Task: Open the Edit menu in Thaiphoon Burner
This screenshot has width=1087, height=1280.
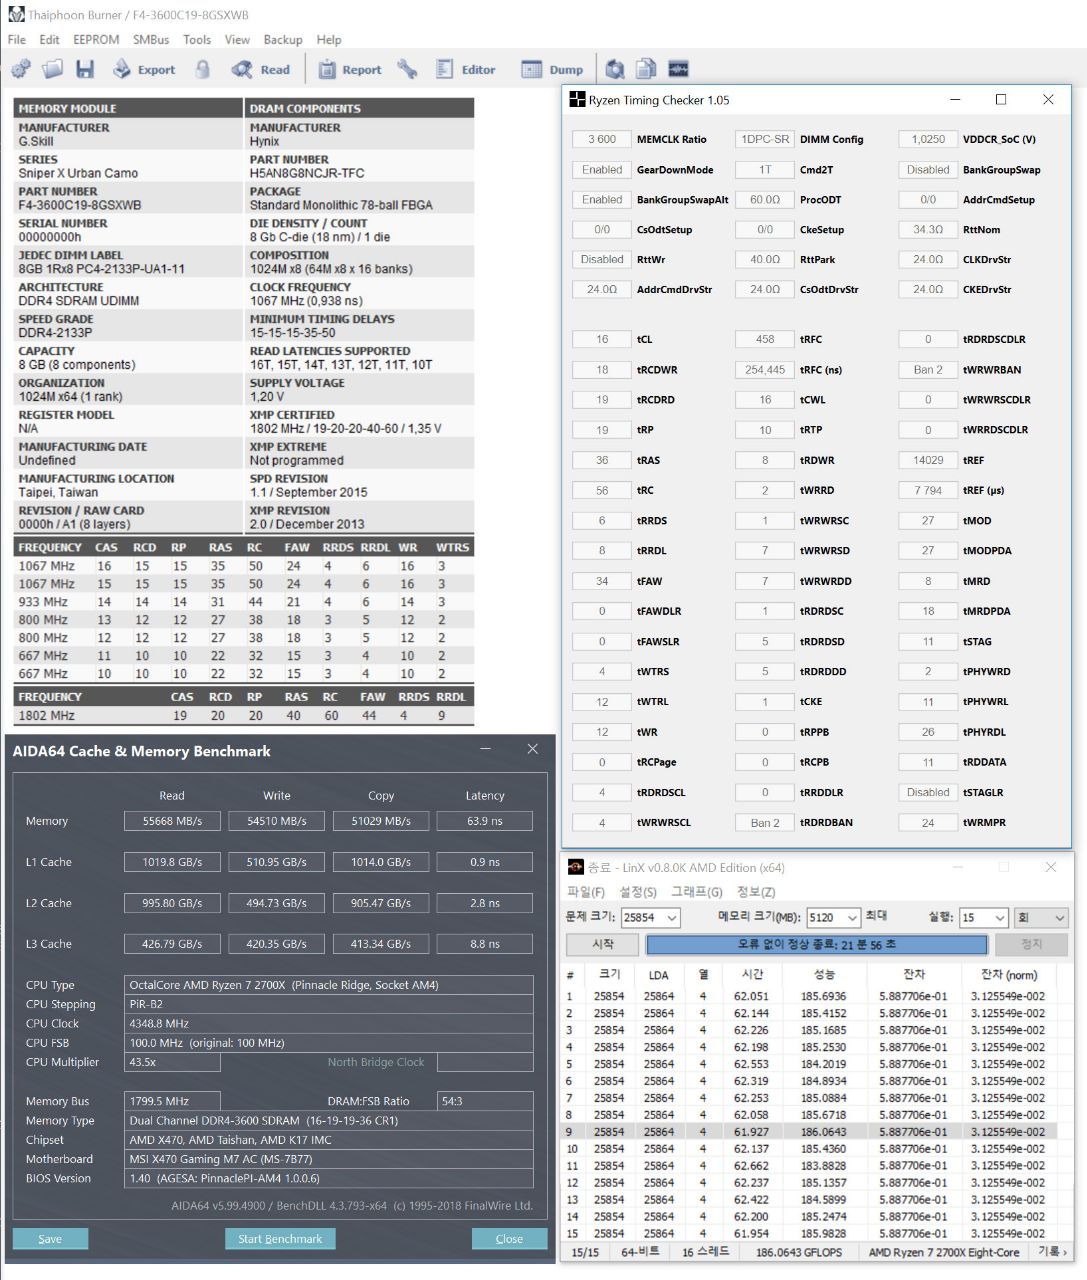Action: [x=49, y=39]
